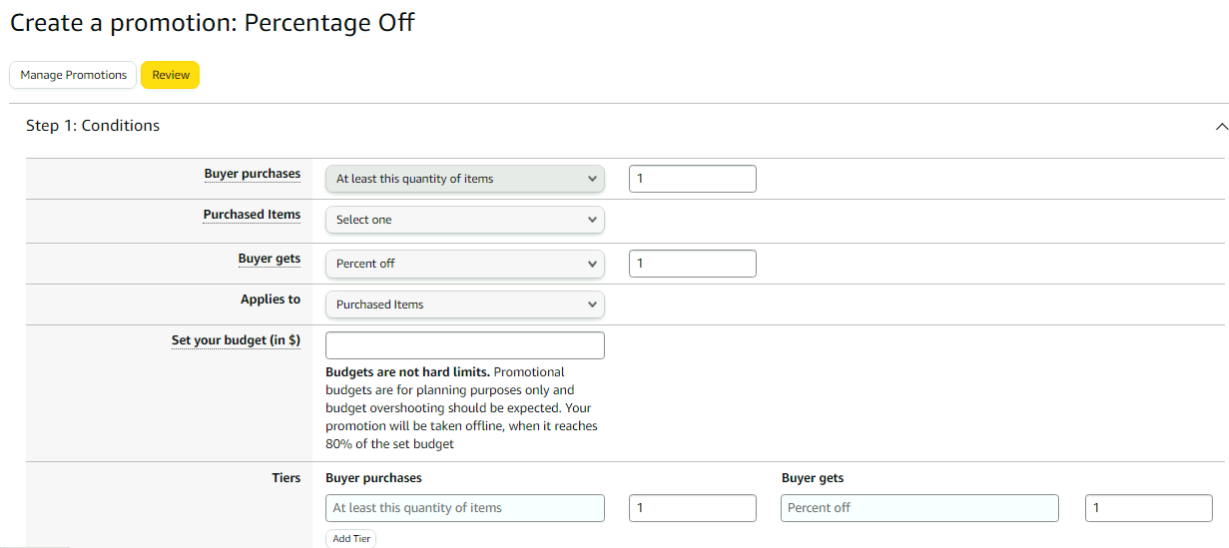Click the Add Tier button
1229x548 pixels.
(350, 539)
